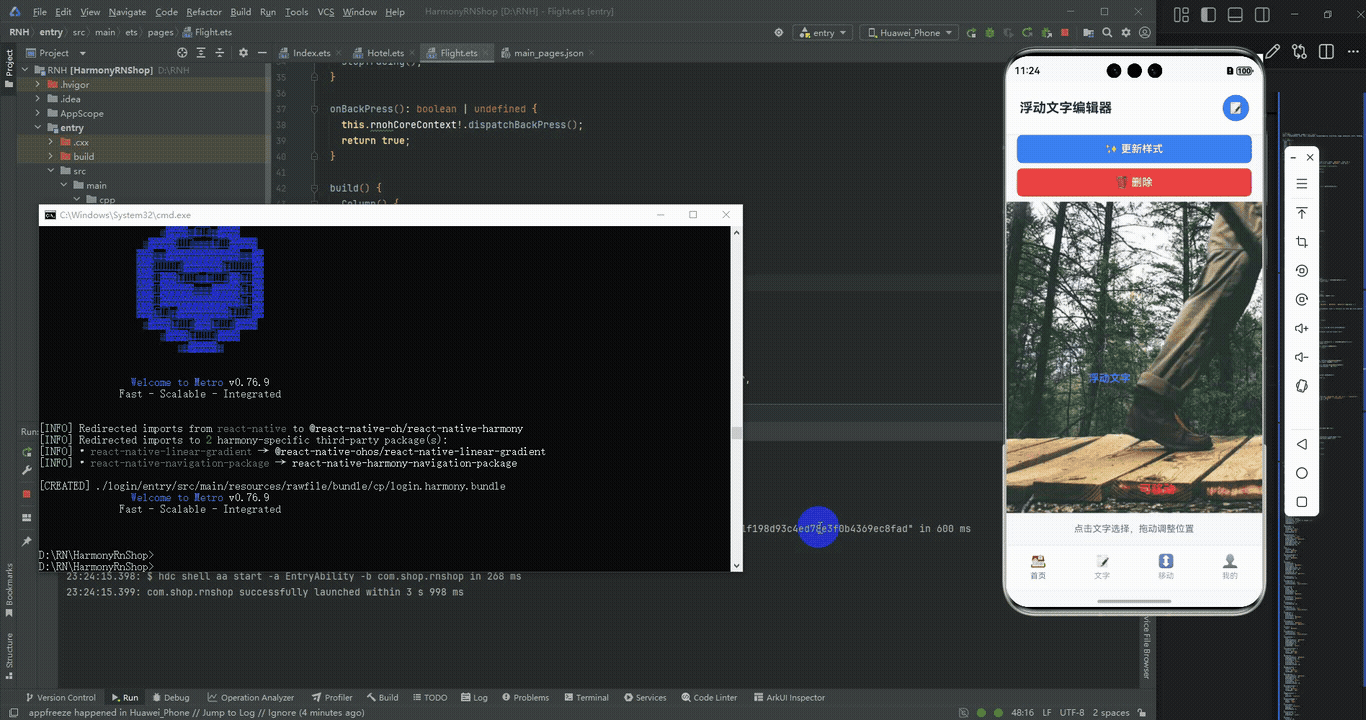Open the VCS menu
This screenshot has width=1366, height=720.
pyautogui.click(x=325, y=12)
